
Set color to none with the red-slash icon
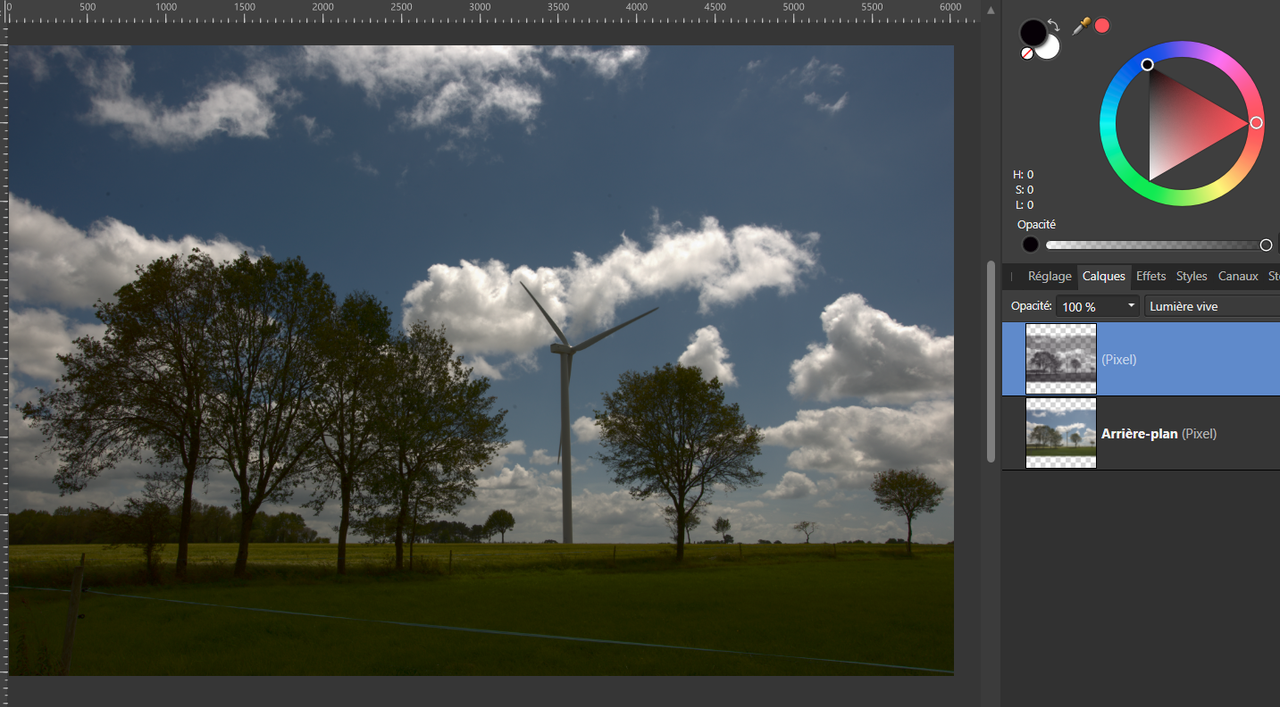pyautogui.click(x=1027, y=53)
